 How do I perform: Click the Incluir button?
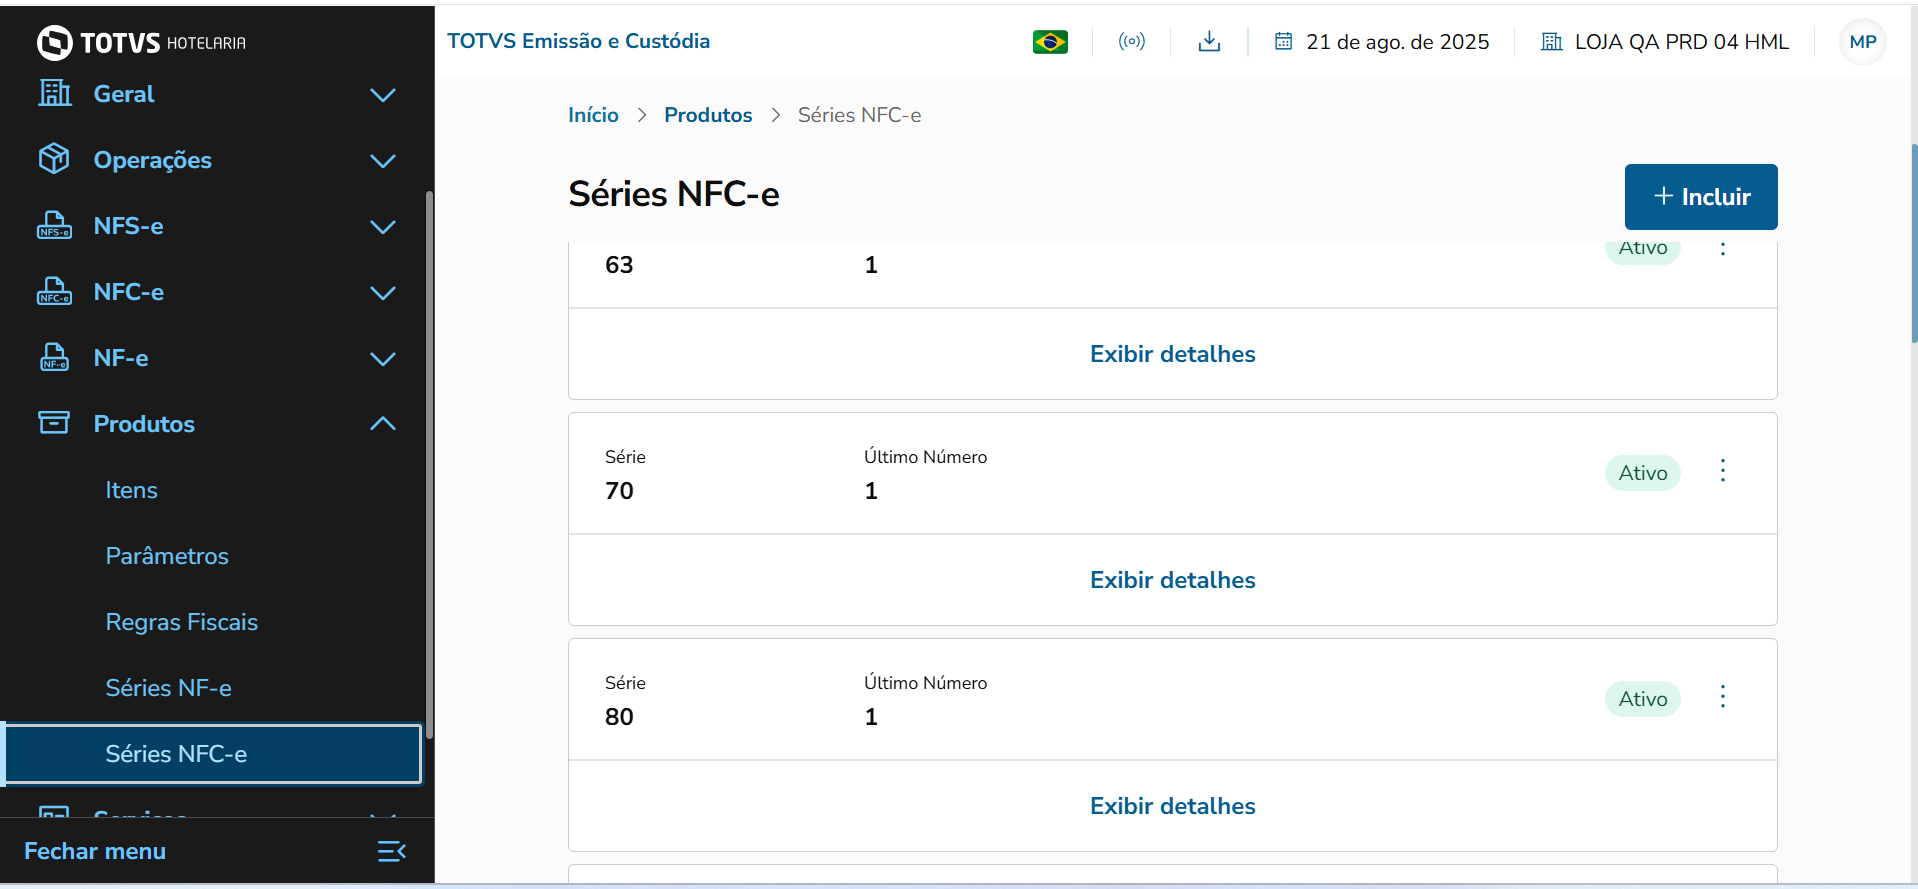(1700, 197)
